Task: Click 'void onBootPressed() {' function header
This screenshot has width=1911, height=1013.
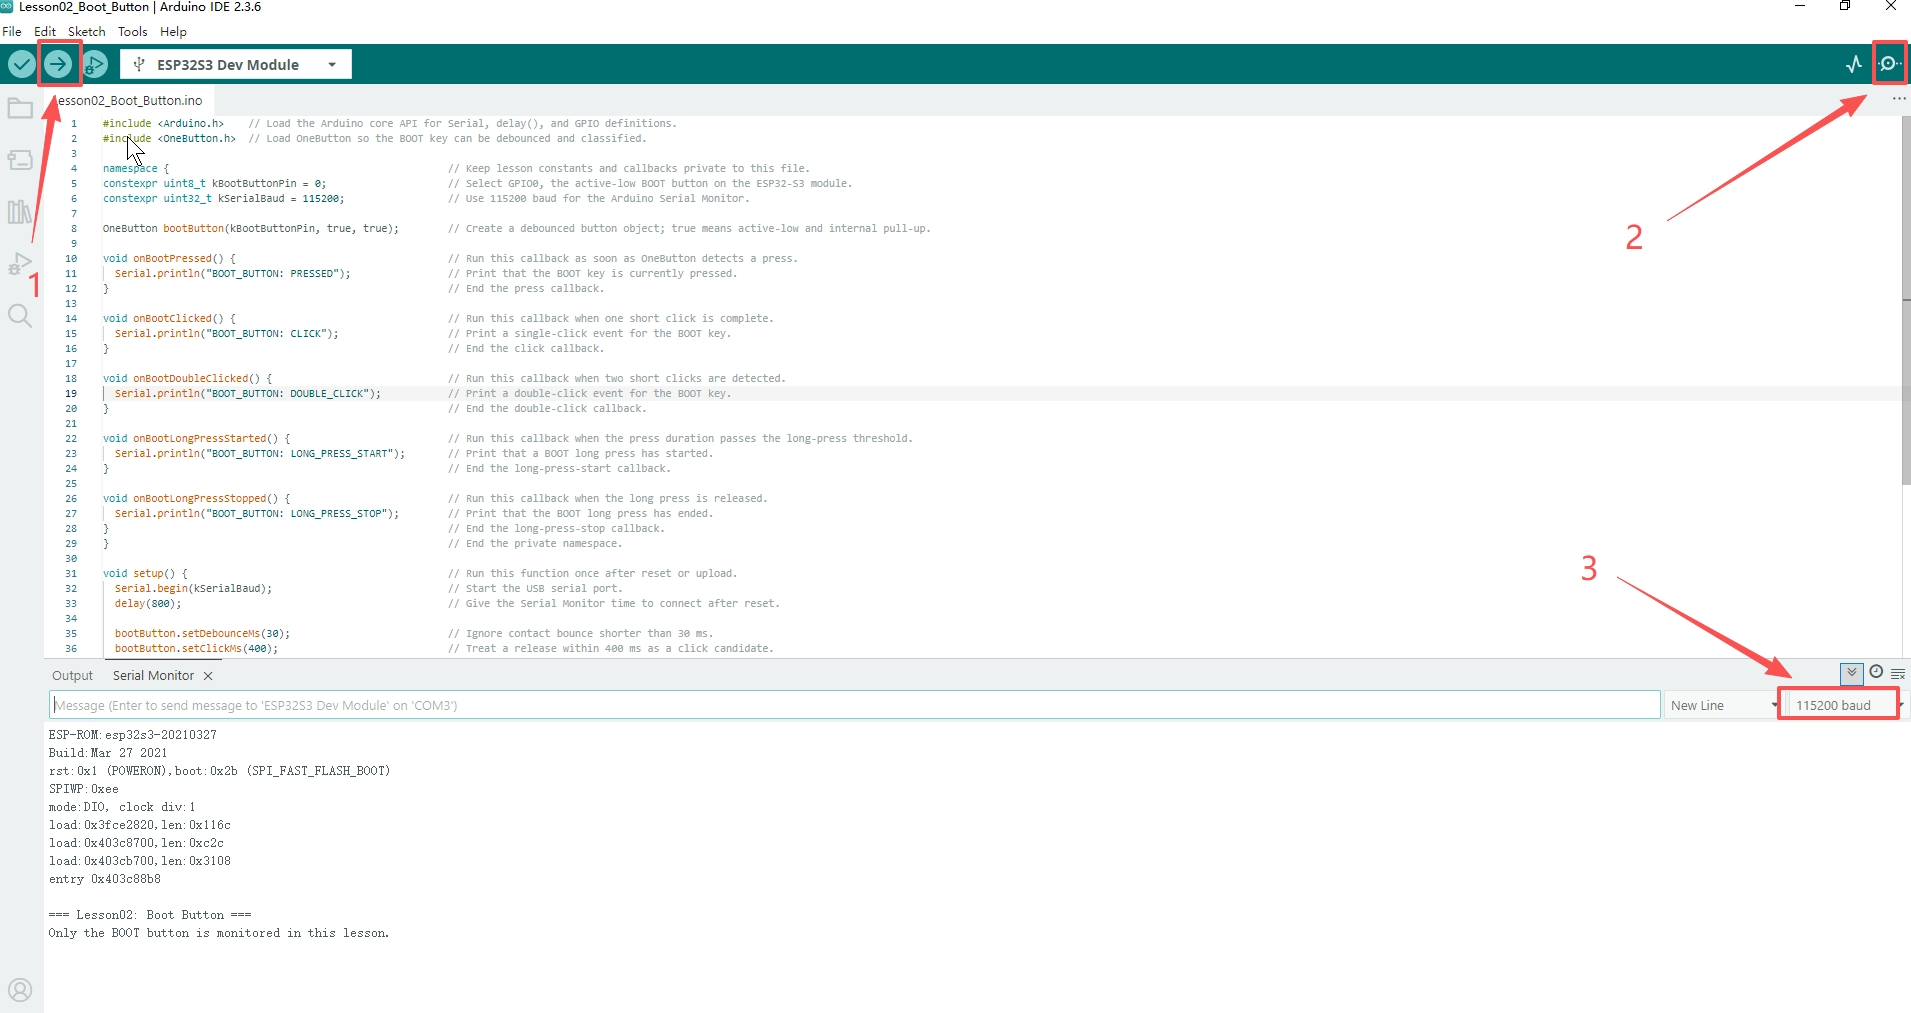Action: [169, 259]
